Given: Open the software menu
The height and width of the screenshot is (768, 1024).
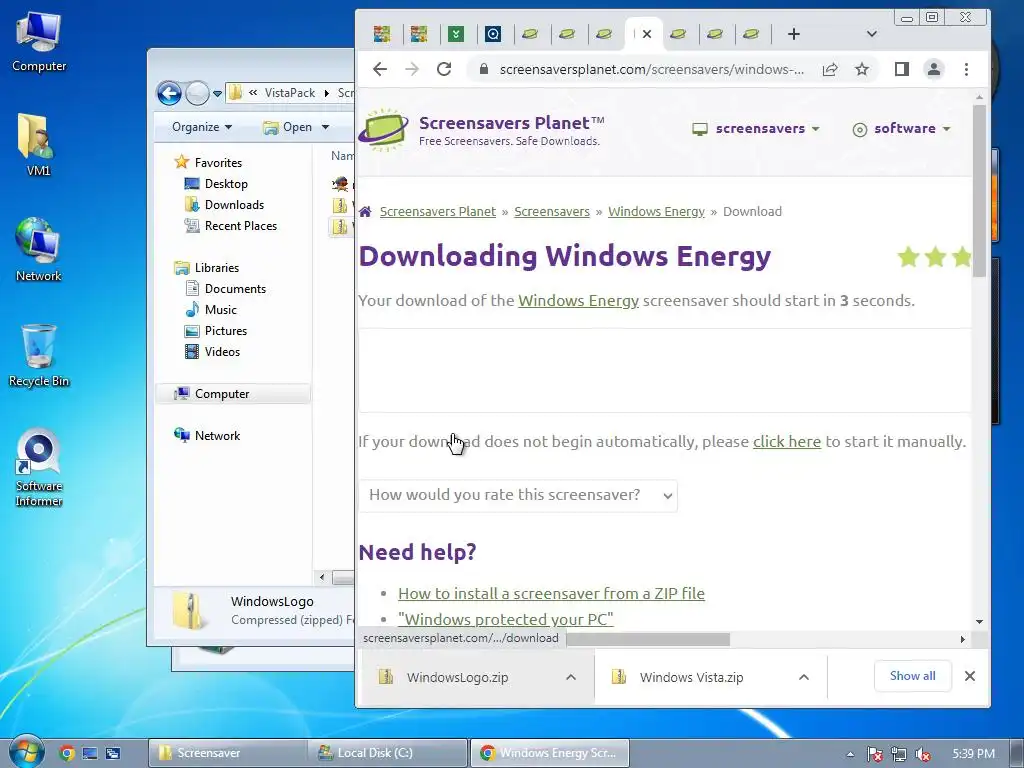Looking at the screenshot, I should coord(901,129).
